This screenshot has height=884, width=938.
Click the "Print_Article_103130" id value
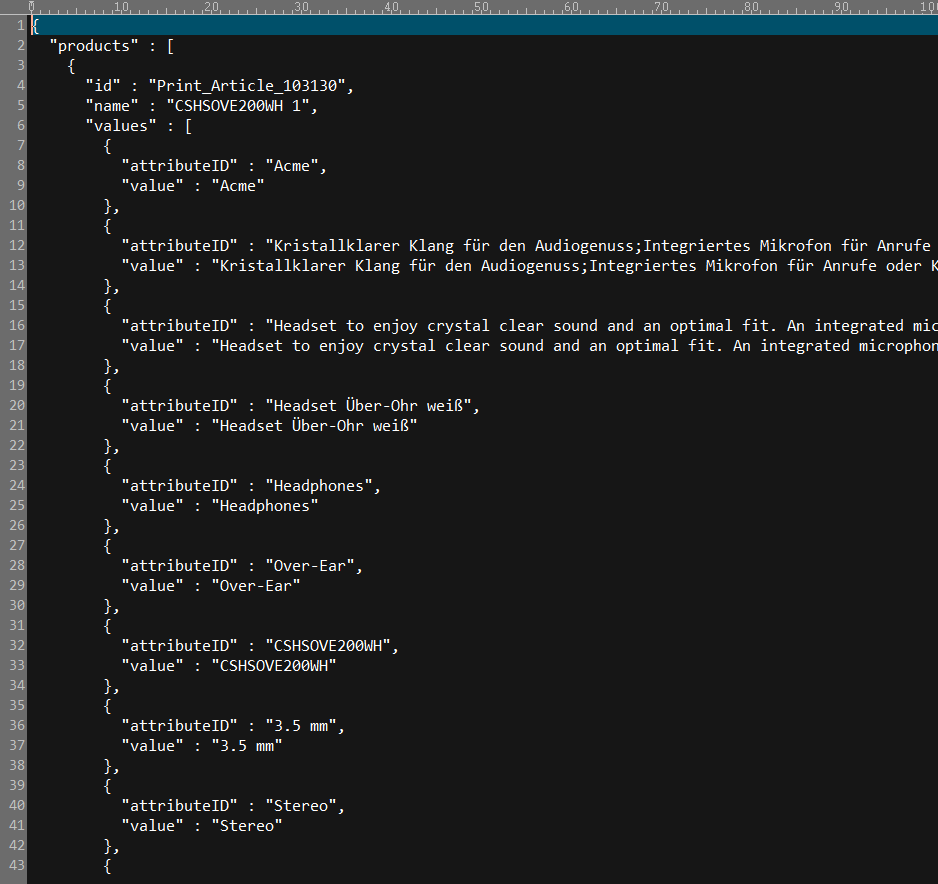[250, 85]
